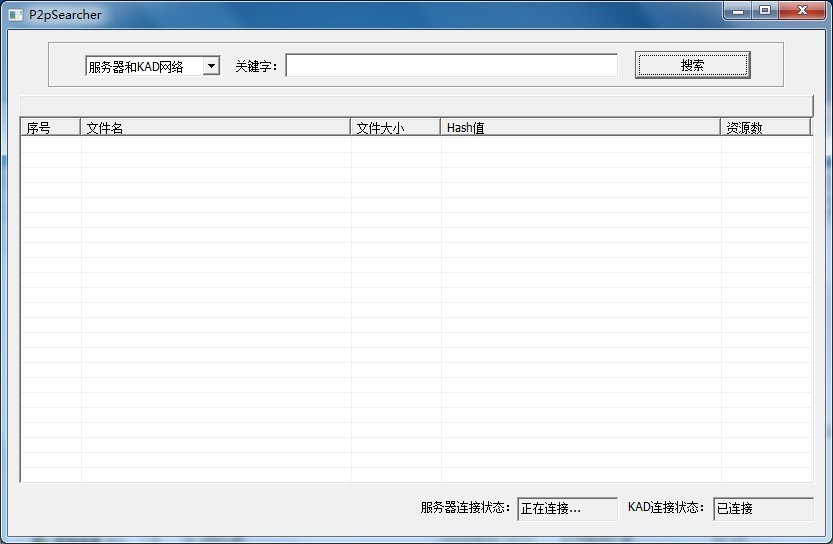Click the KAD status field showing 已连接

pos(763,508)
